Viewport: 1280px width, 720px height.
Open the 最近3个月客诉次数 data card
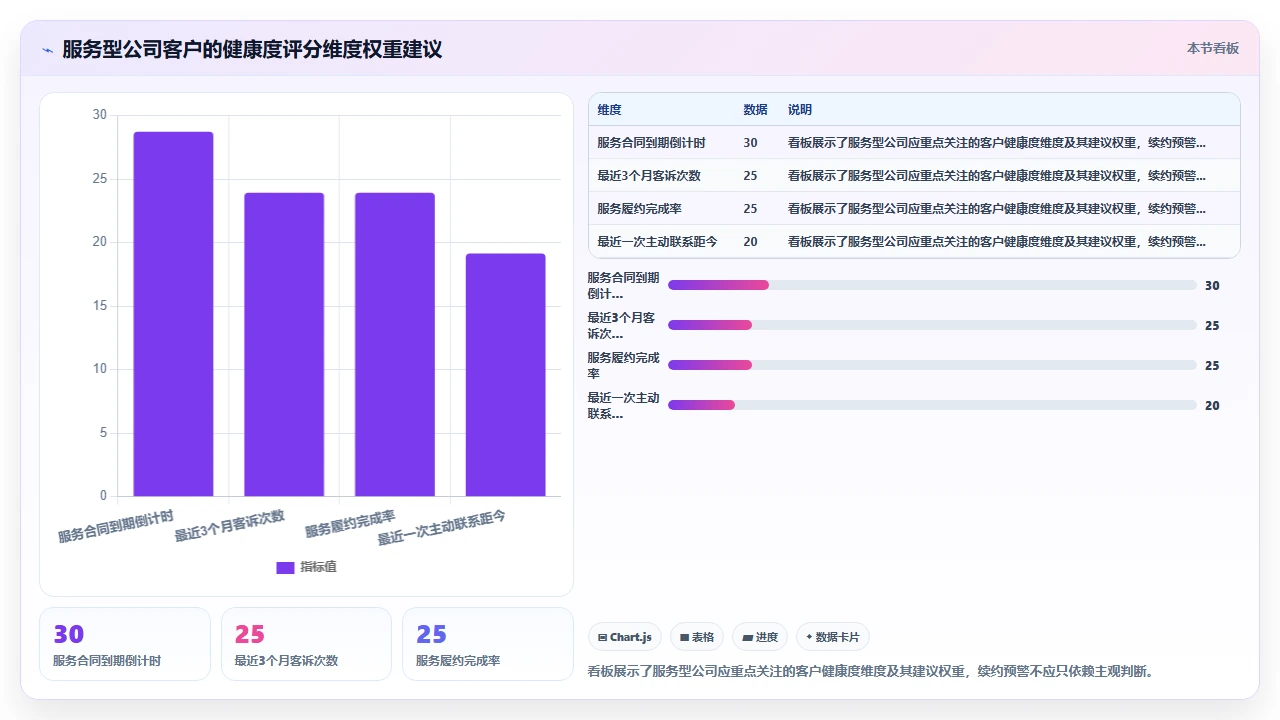pos(306,644)
